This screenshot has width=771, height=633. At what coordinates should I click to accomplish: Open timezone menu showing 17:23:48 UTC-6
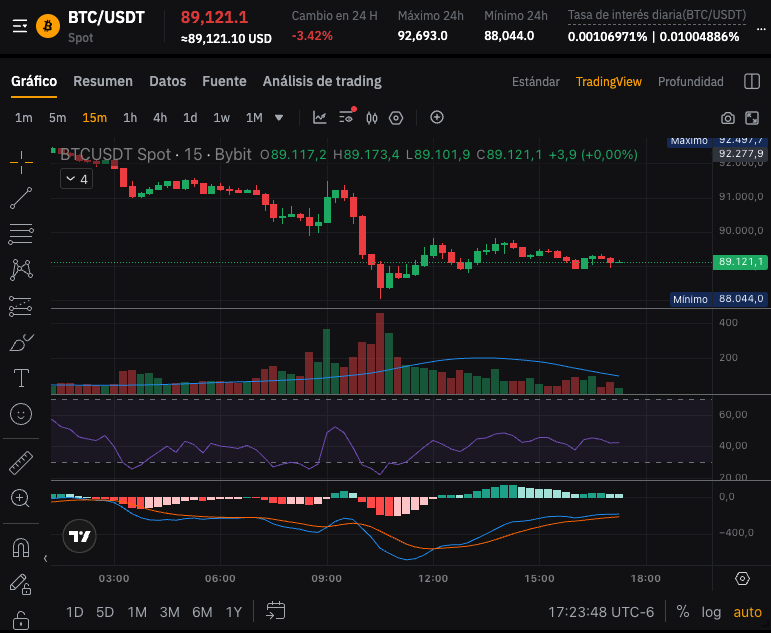coord(601,612)
